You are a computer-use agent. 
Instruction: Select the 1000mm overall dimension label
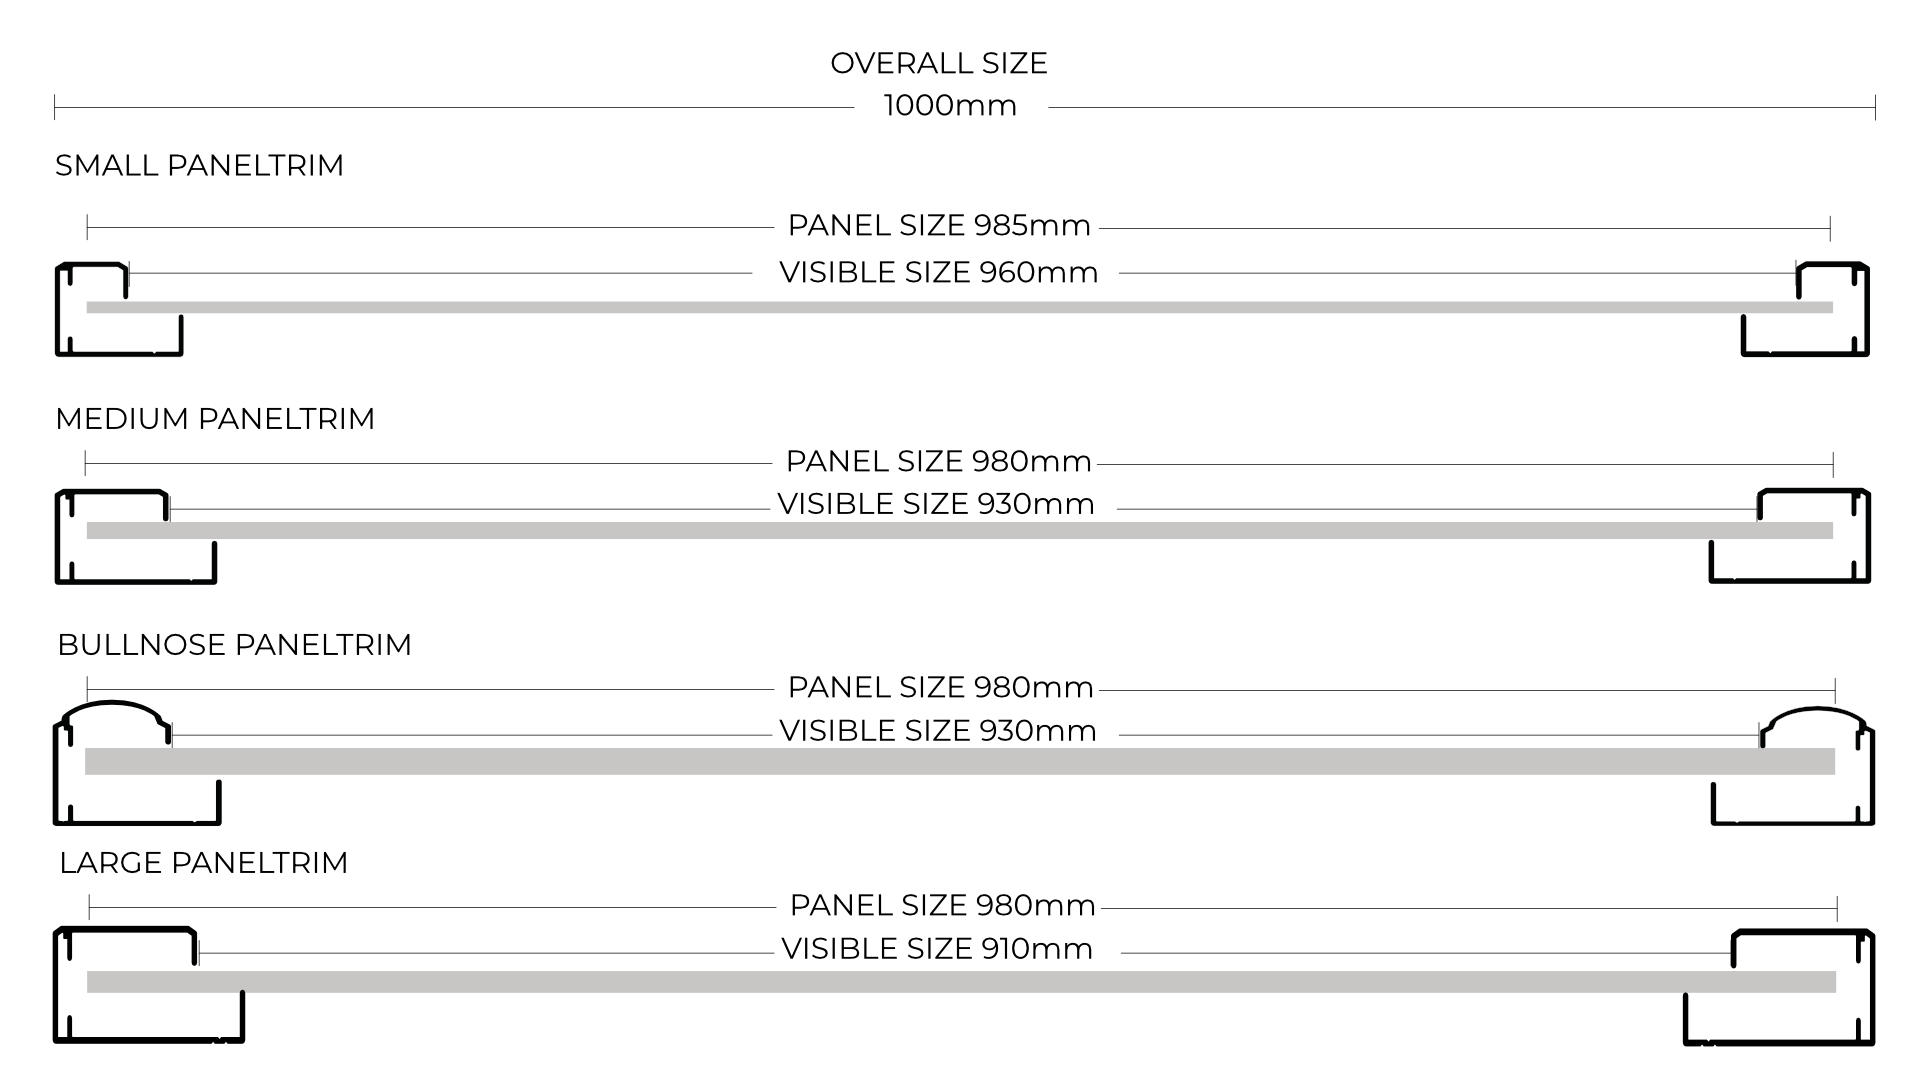coord(950,106)
